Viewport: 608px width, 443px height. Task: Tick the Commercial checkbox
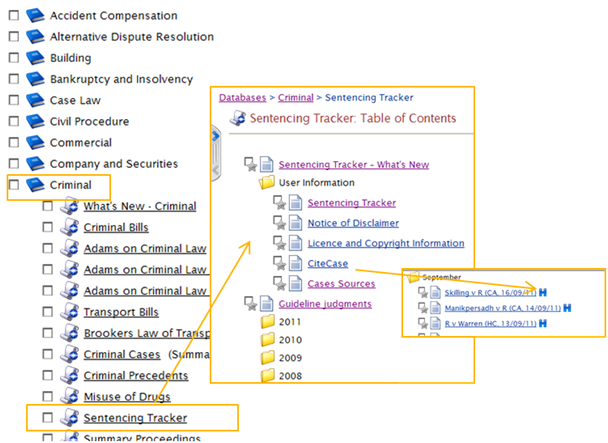click(14, 142)
